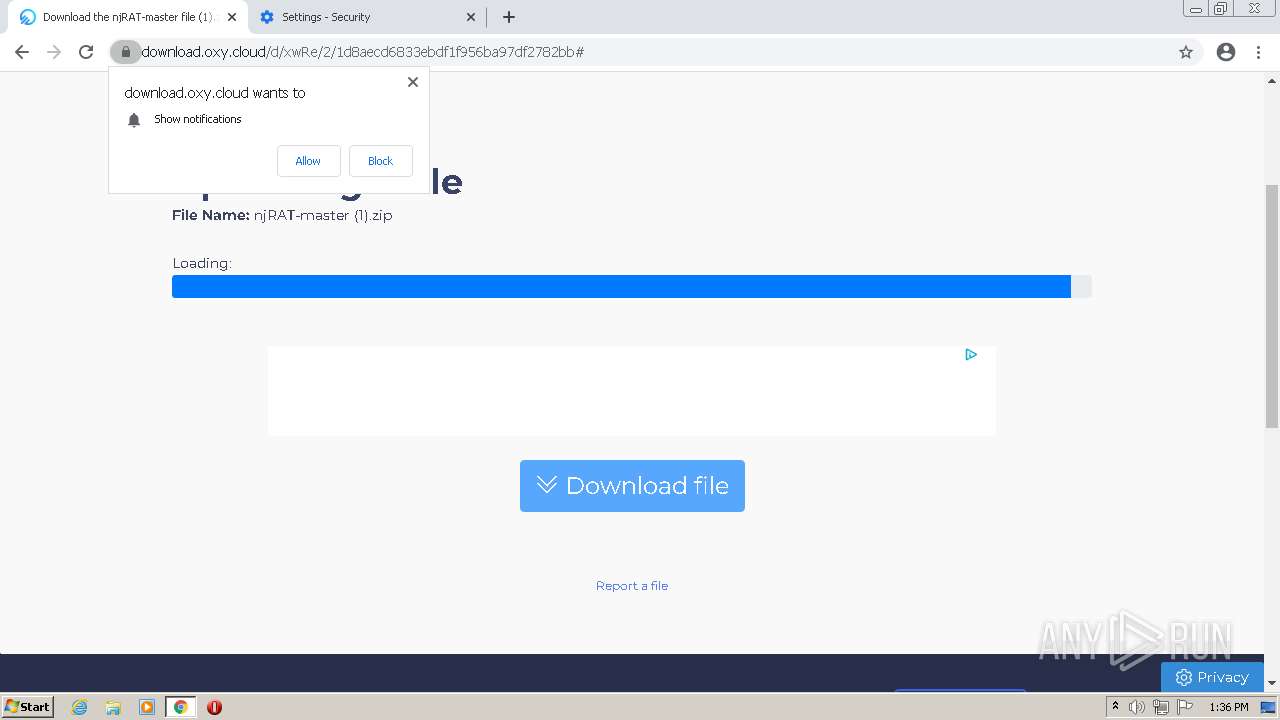Close the Settings - Security tab
The width and height of the screenshot is (1280, 720).
pos(471,17)
